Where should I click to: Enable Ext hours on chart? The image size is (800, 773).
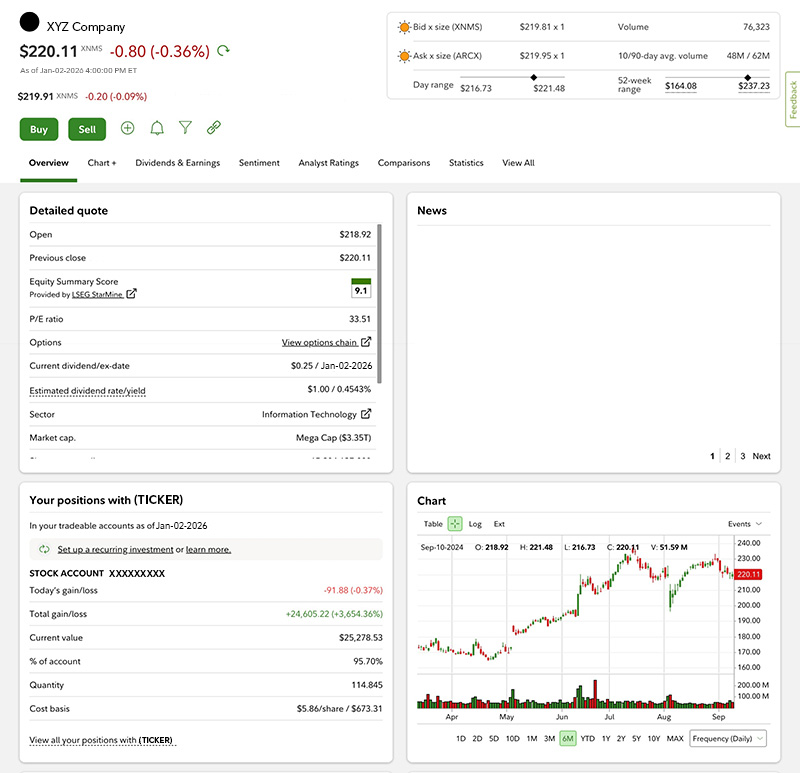499,524
